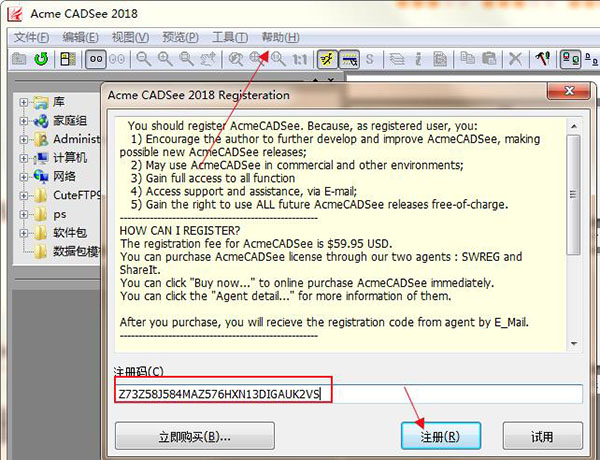Click the document pages icon

click(440, 59)
